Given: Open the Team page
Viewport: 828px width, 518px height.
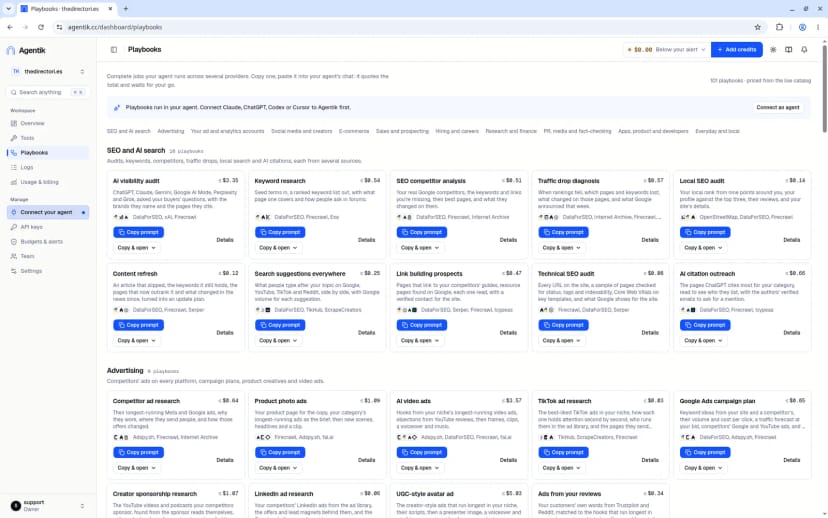Looking at the screenshot, I should pyautogui.click(x=48, y=257).
